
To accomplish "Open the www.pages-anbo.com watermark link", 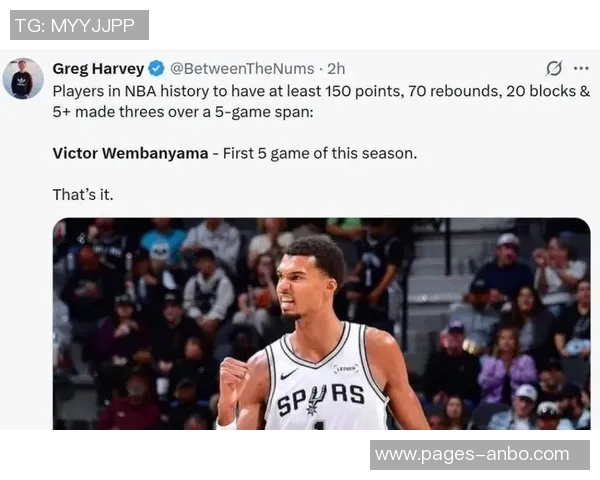I will coord(479,455).
